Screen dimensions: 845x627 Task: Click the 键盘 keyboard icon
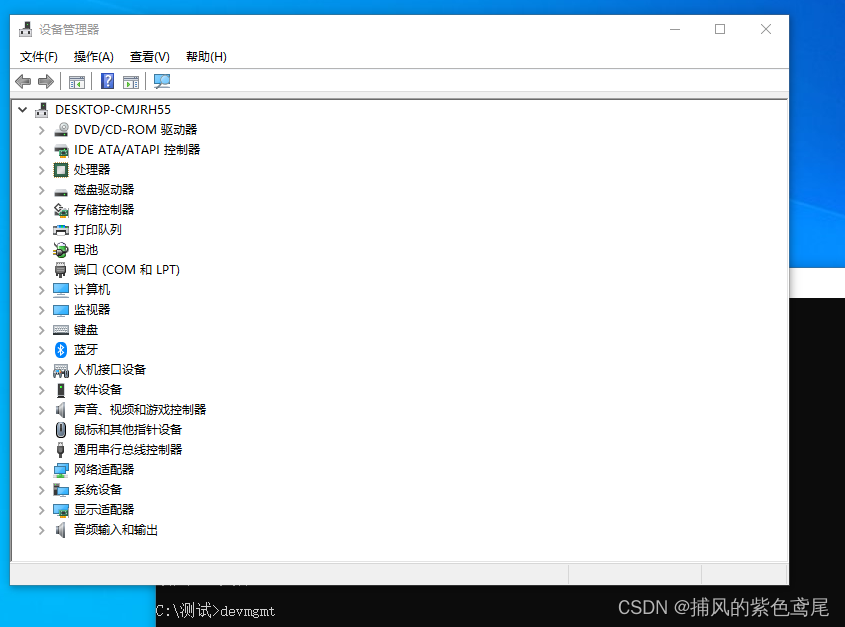61,330
